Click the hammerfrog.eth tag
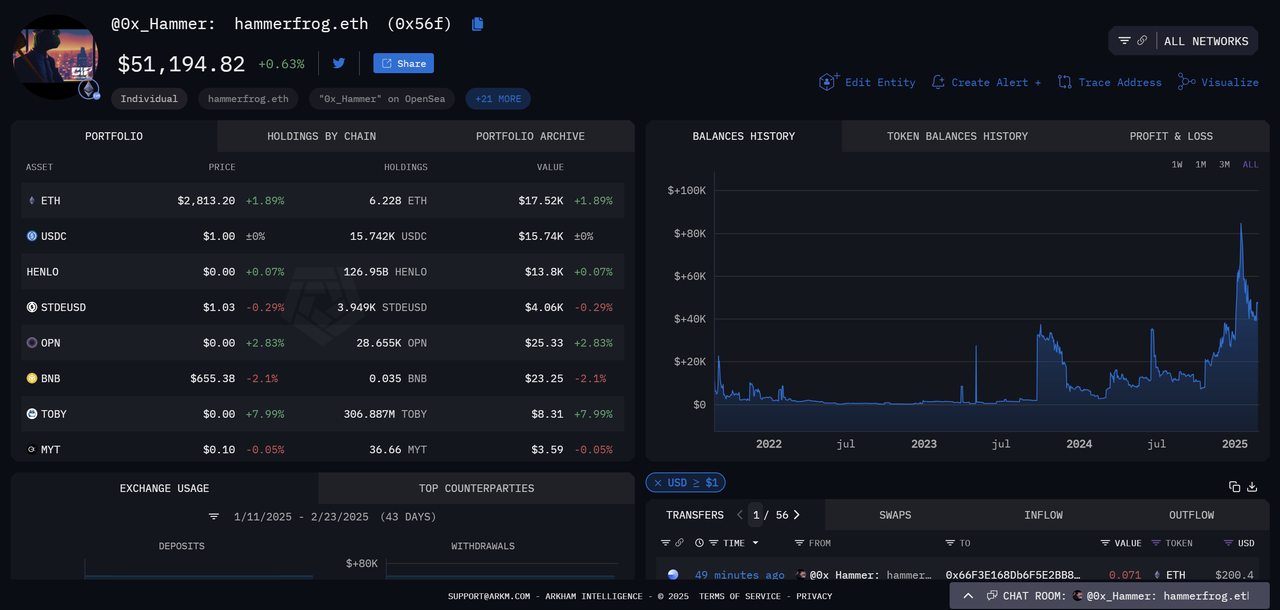 248,99
